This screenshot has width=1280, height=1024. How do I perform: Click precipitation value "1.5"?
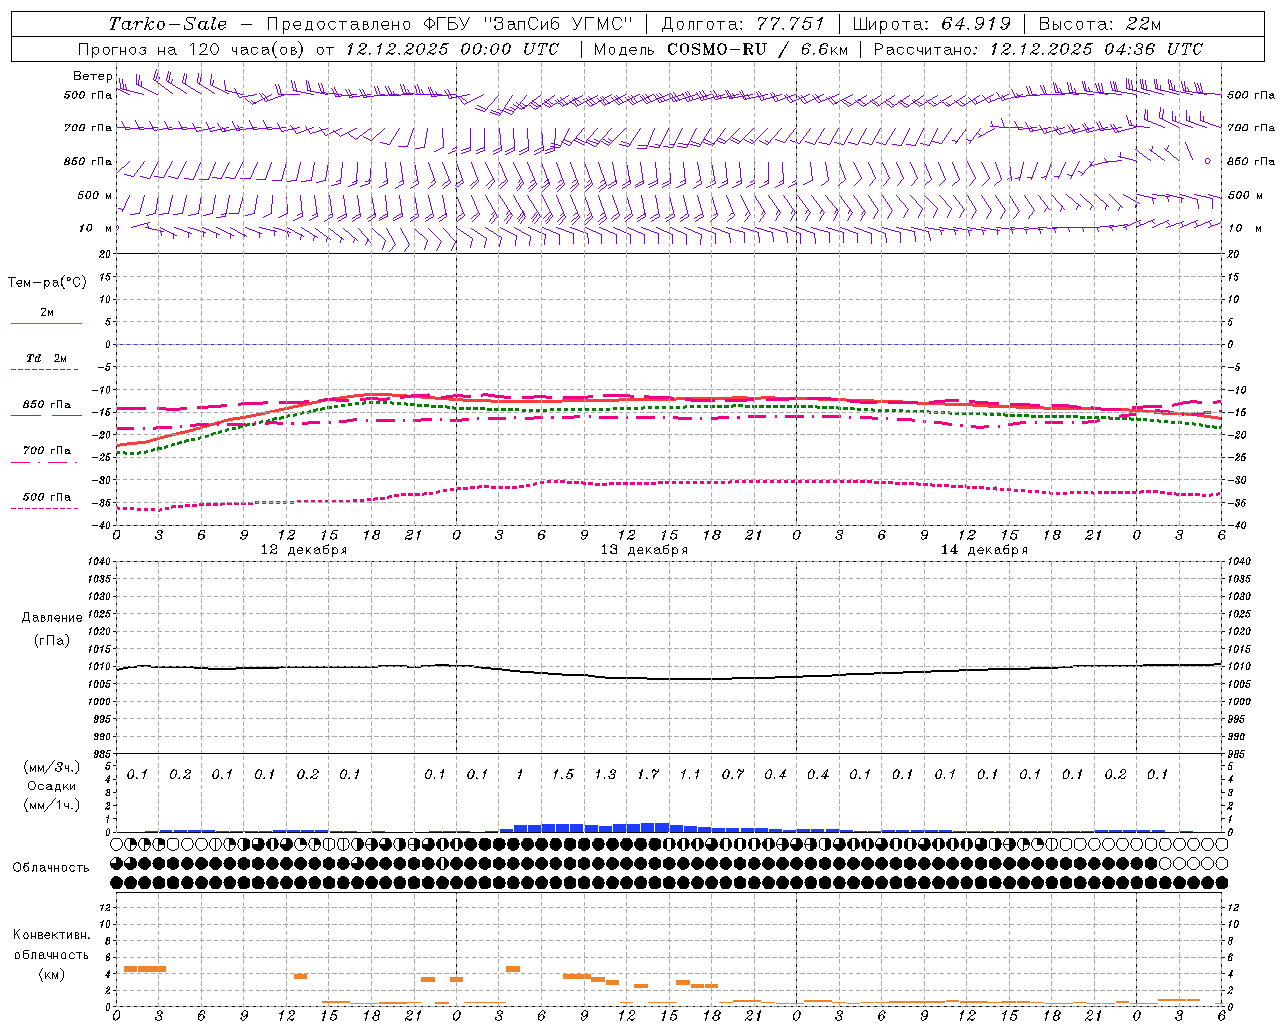pos(563,774)
